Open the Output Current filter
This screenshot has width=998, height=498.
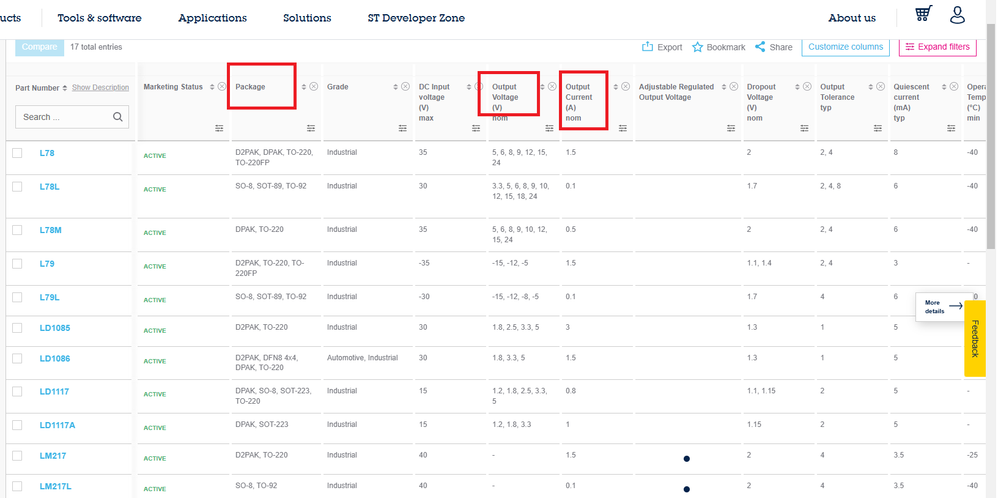click(x=623, y=128)
